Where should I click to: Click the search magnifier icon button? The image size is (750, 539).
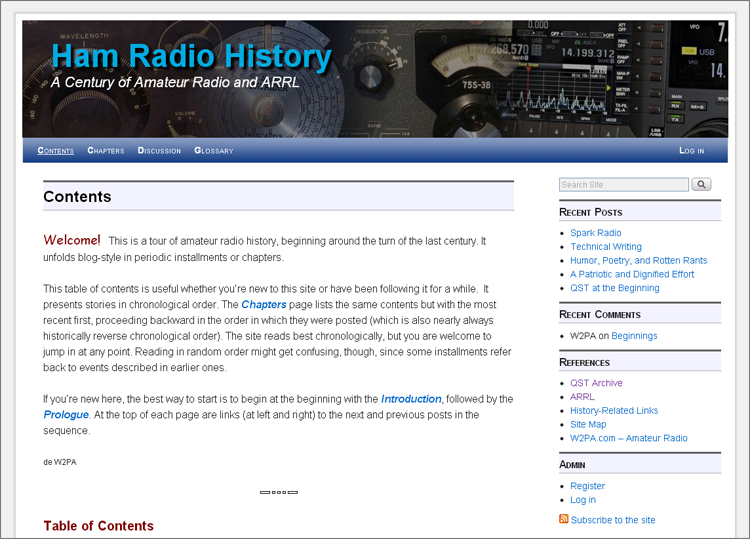[701, 185]
